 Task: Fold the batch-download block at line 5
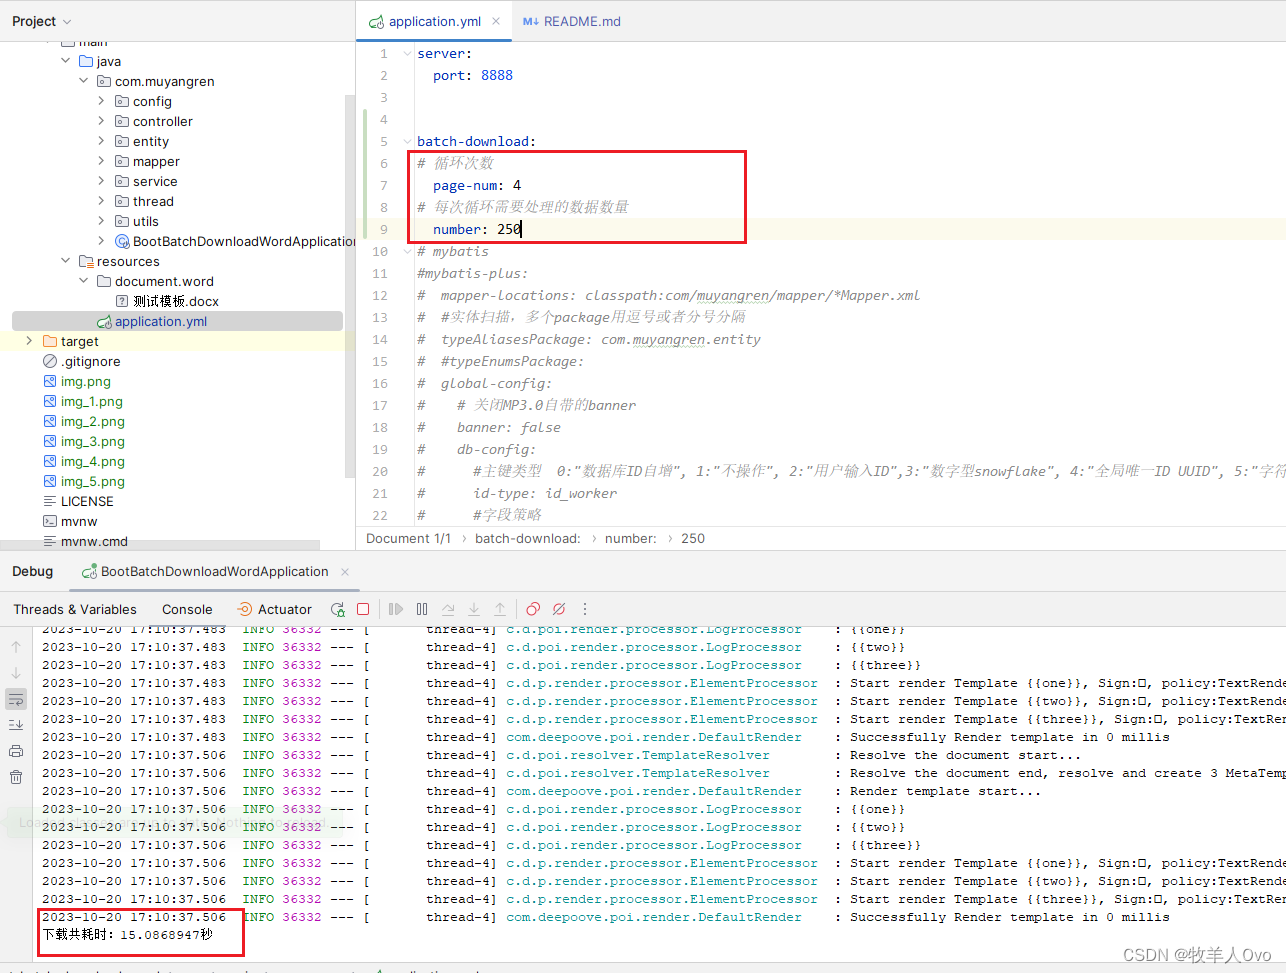coord(407,142)
